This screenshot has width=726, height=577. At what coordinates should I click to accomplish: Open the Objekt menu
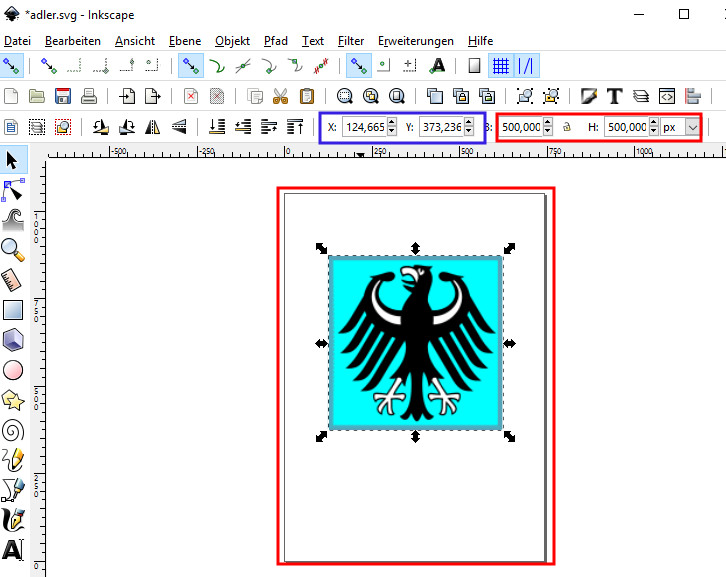(x=232, y=41)
